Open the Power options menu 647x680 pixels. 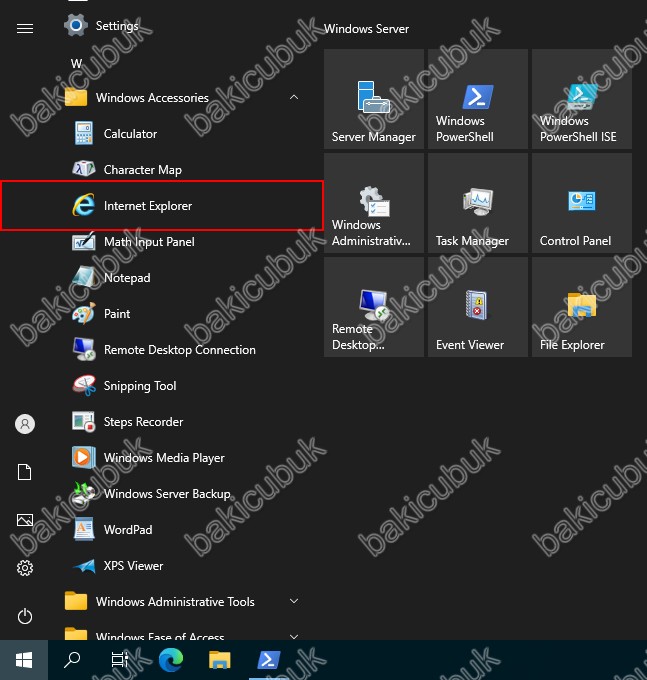25,616
